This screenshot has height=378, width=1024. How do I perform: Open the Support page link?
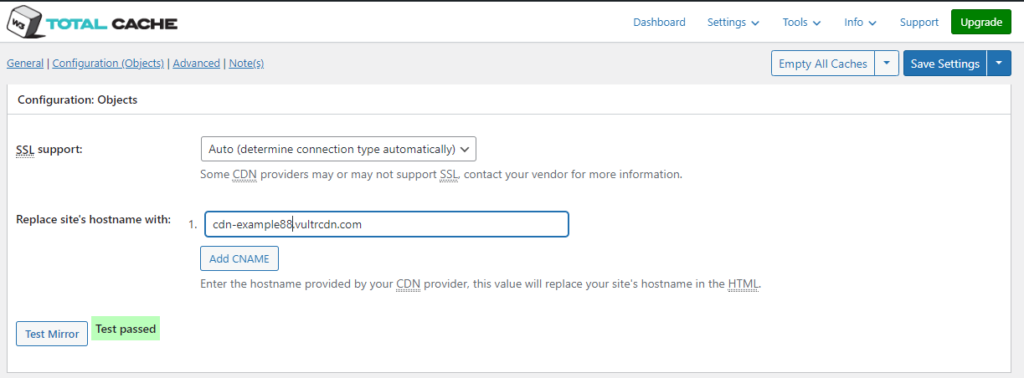919,22
